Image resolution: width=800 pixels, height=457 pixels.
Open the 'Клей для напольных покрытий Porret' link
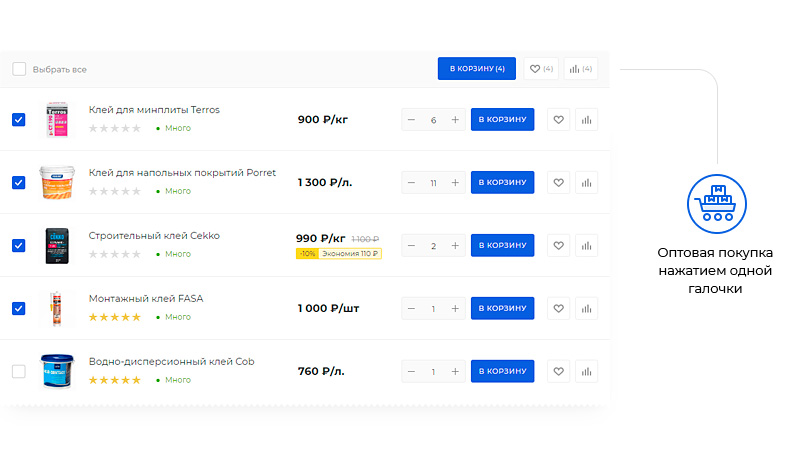click(x=182, y=172)
